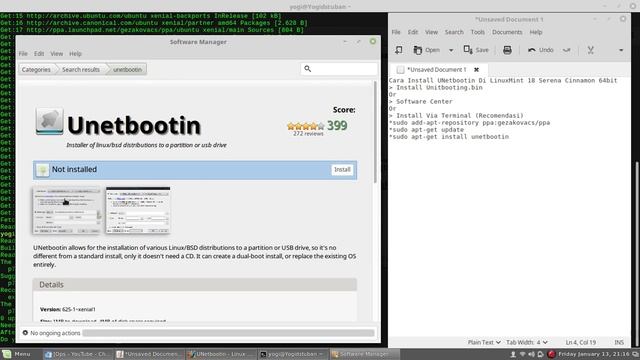Cut selected text with scissors icon
This screenshot has width=640, height=360.
590,50
